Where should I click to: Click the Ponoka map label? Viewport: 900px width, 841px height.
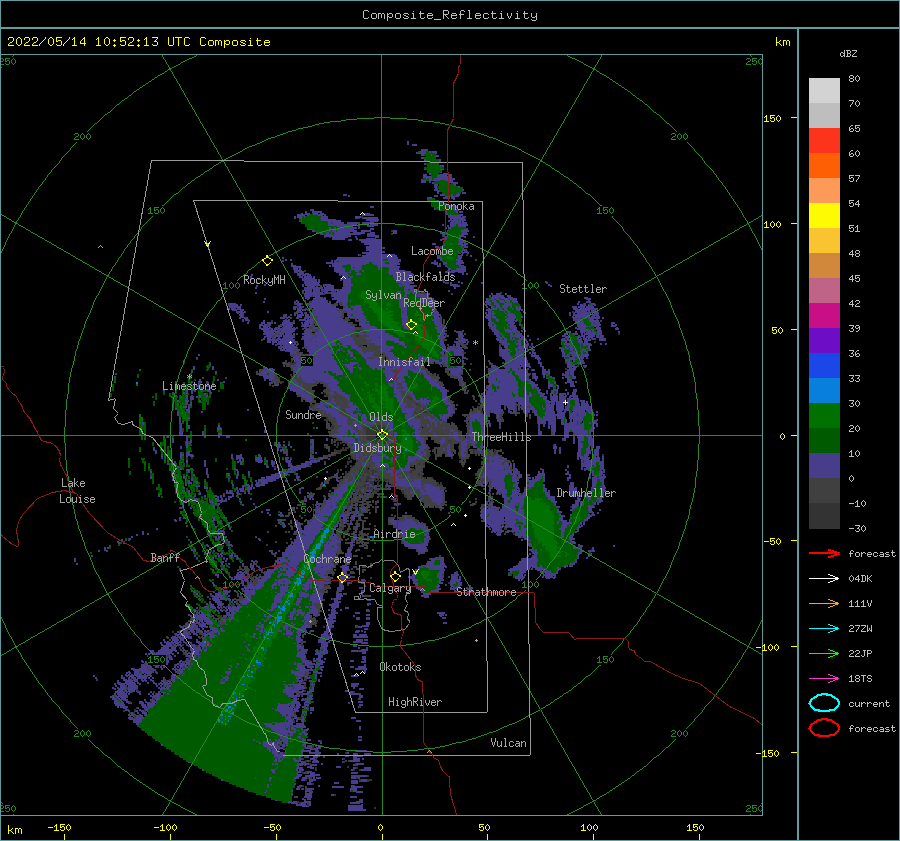(456, 206)
